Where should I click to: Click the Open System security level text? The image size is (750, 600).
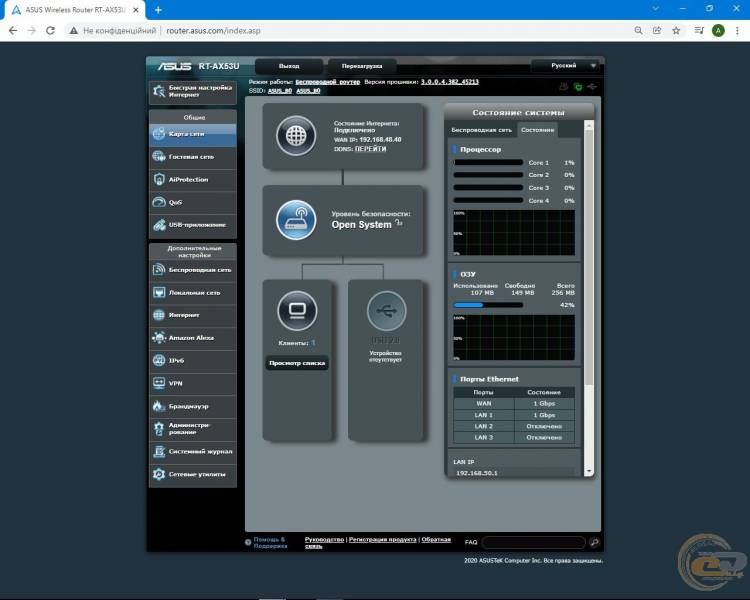point(361,225)
